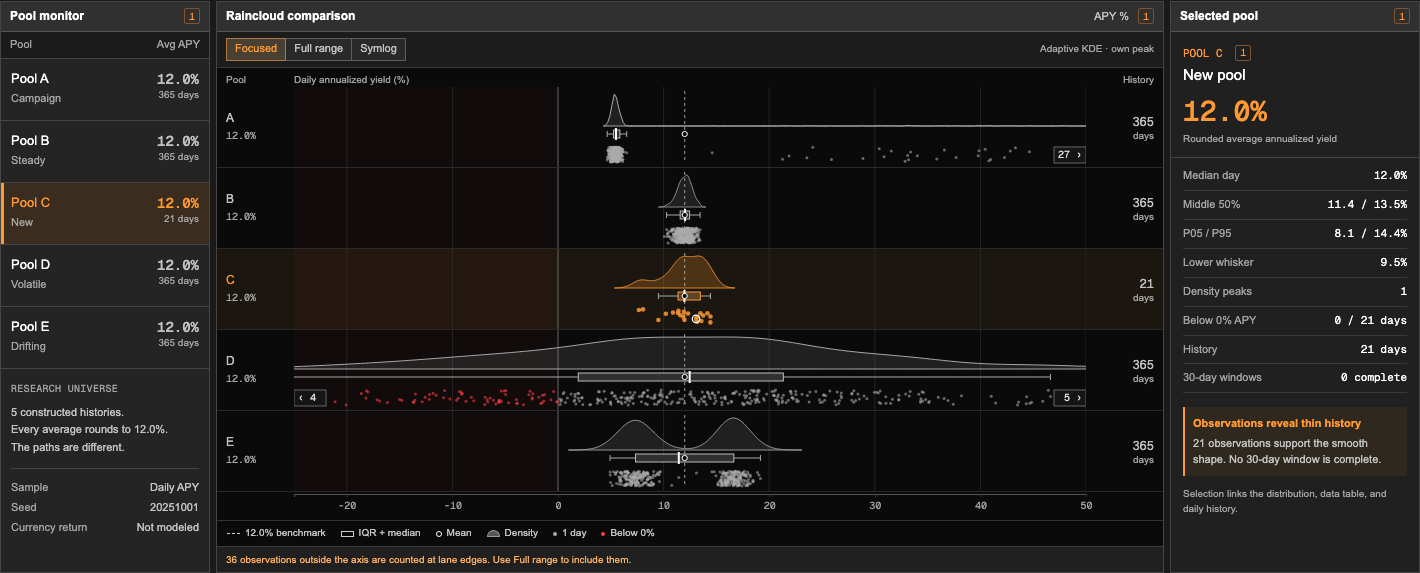The image size is (1420, 573).
Task: Click the orange 36 observations outside axis notice
Action: point(428,560)
